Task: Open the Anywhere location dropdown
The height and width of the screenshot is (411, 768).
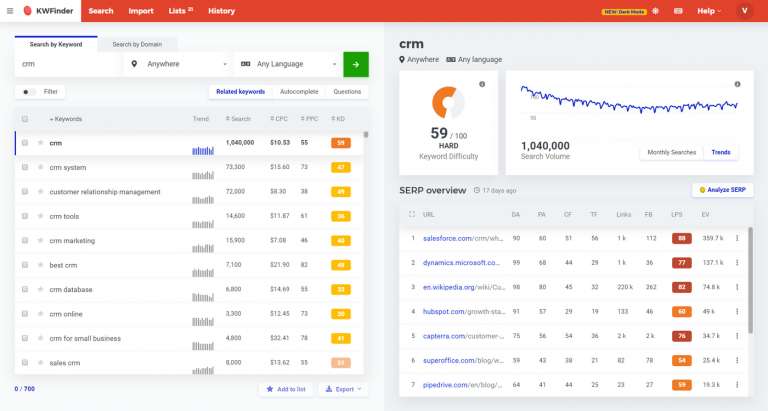Action: click(179, 64)
